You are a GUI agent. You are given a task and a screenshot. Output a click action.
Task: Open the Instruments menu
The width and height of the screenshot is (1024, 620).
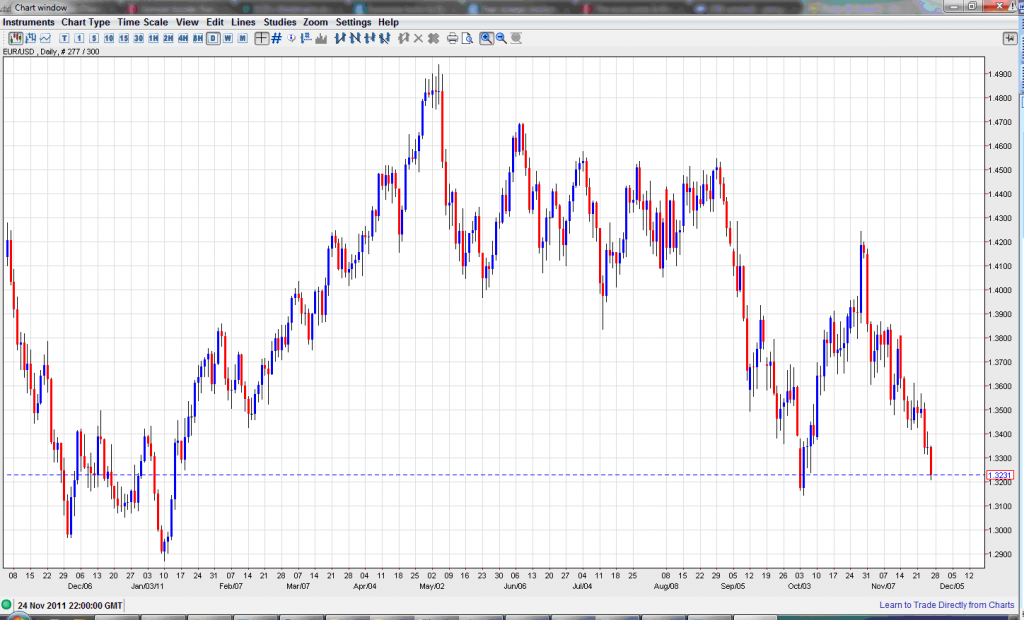pyautogui.click(x=29, y=22)
